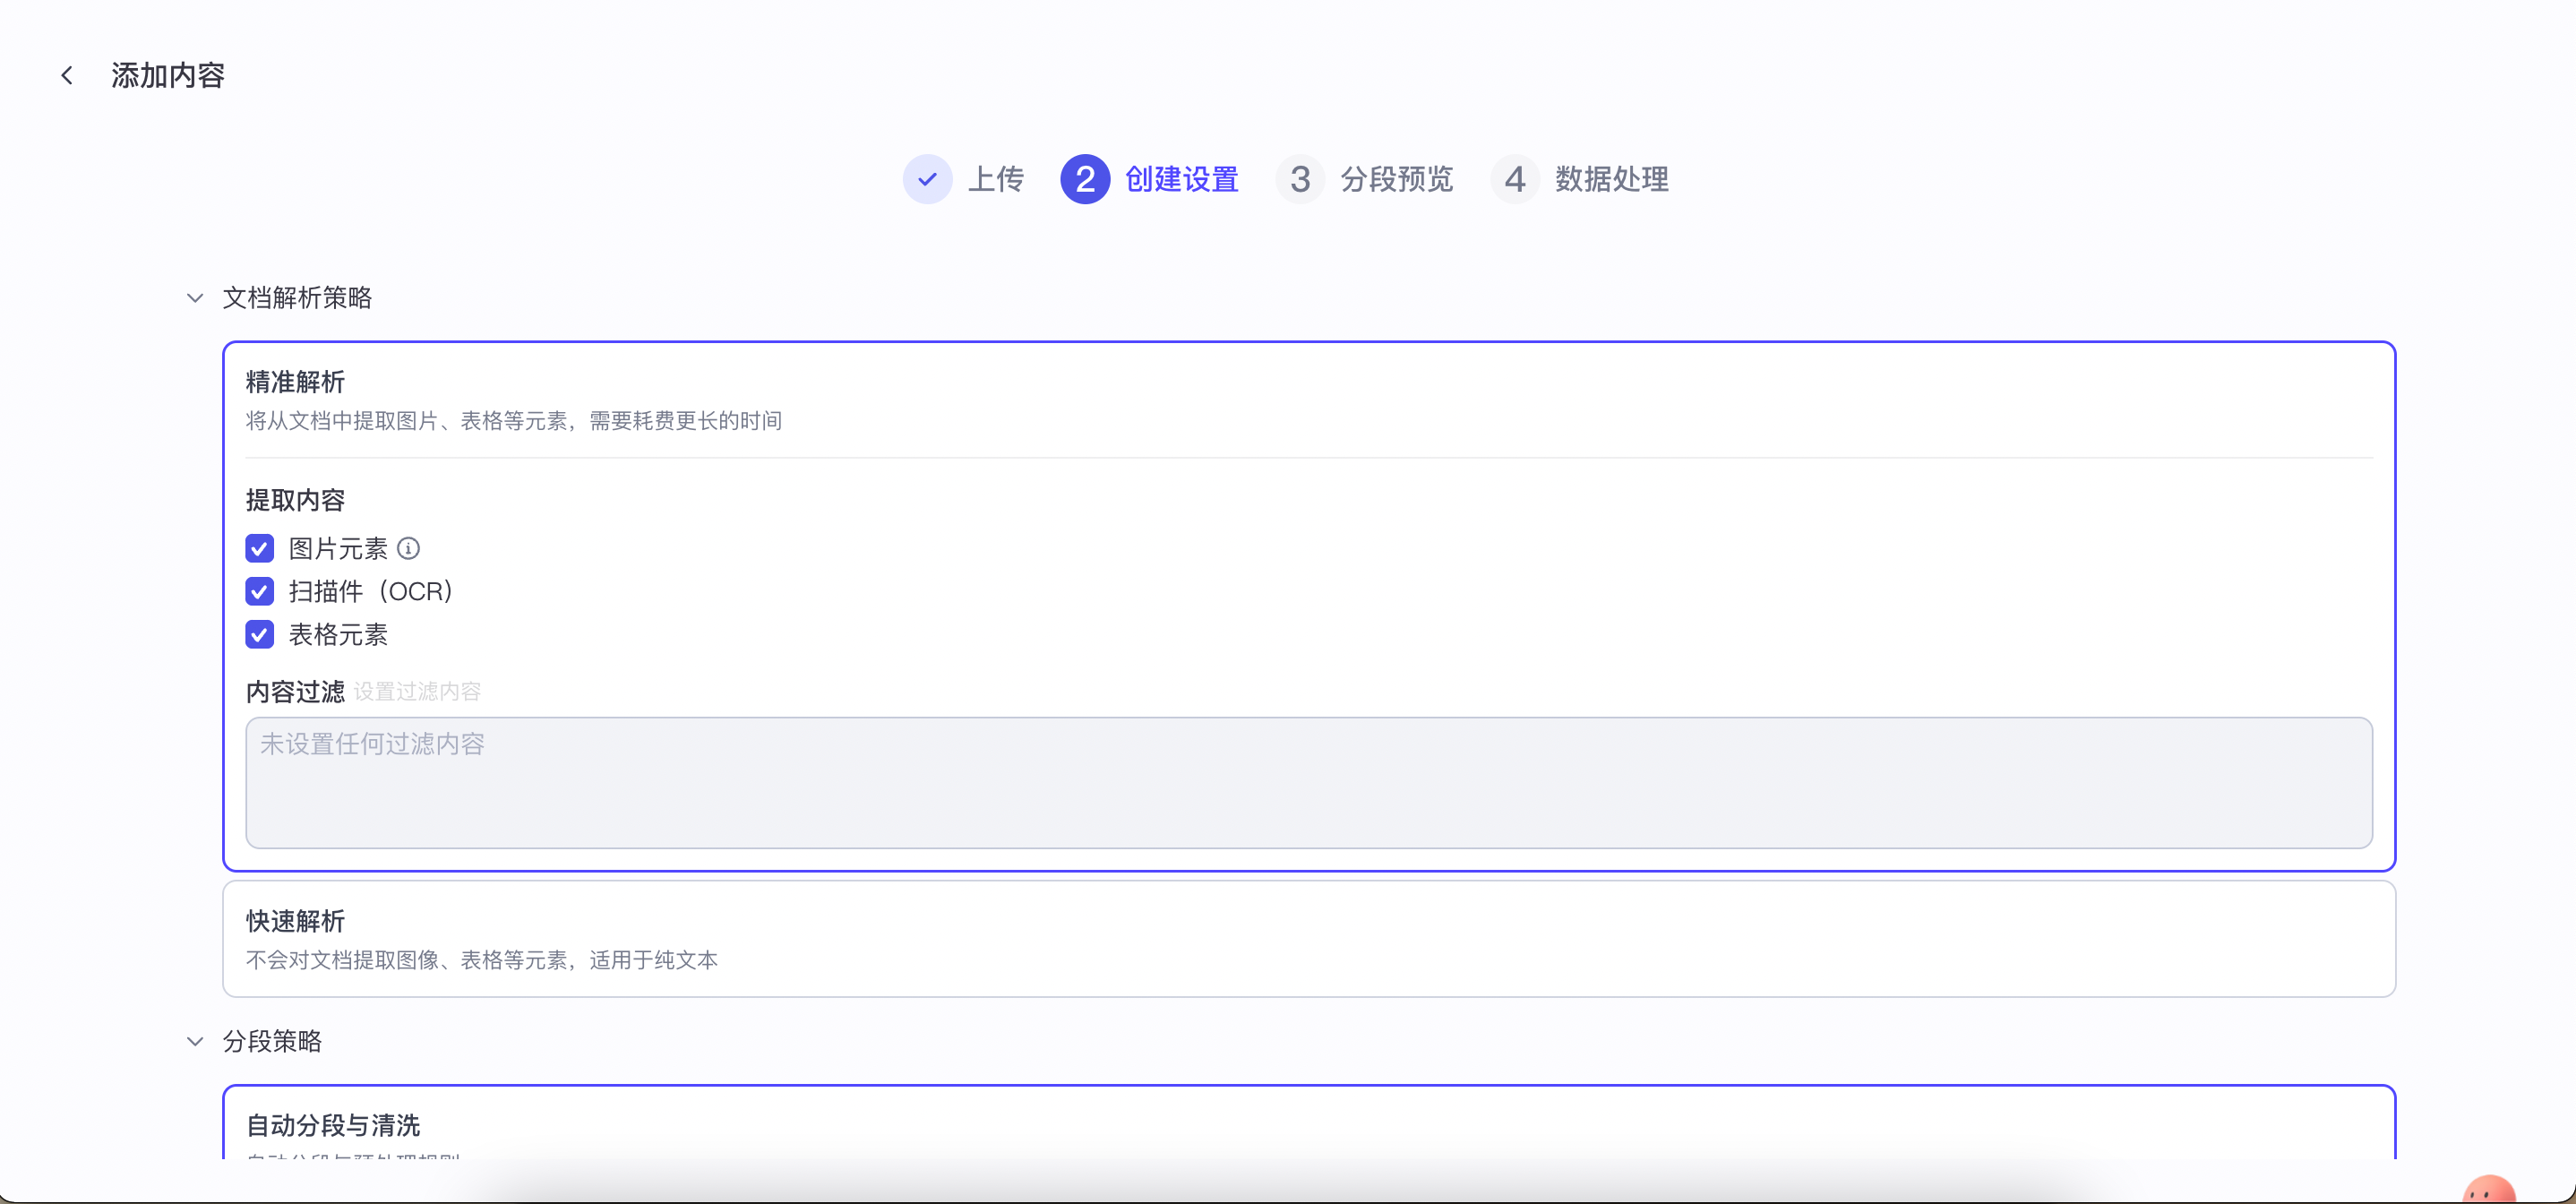Viewport: 2576px width, 1204px height.
Task: Select the 精准解析 option header
Action: point(295,382)
